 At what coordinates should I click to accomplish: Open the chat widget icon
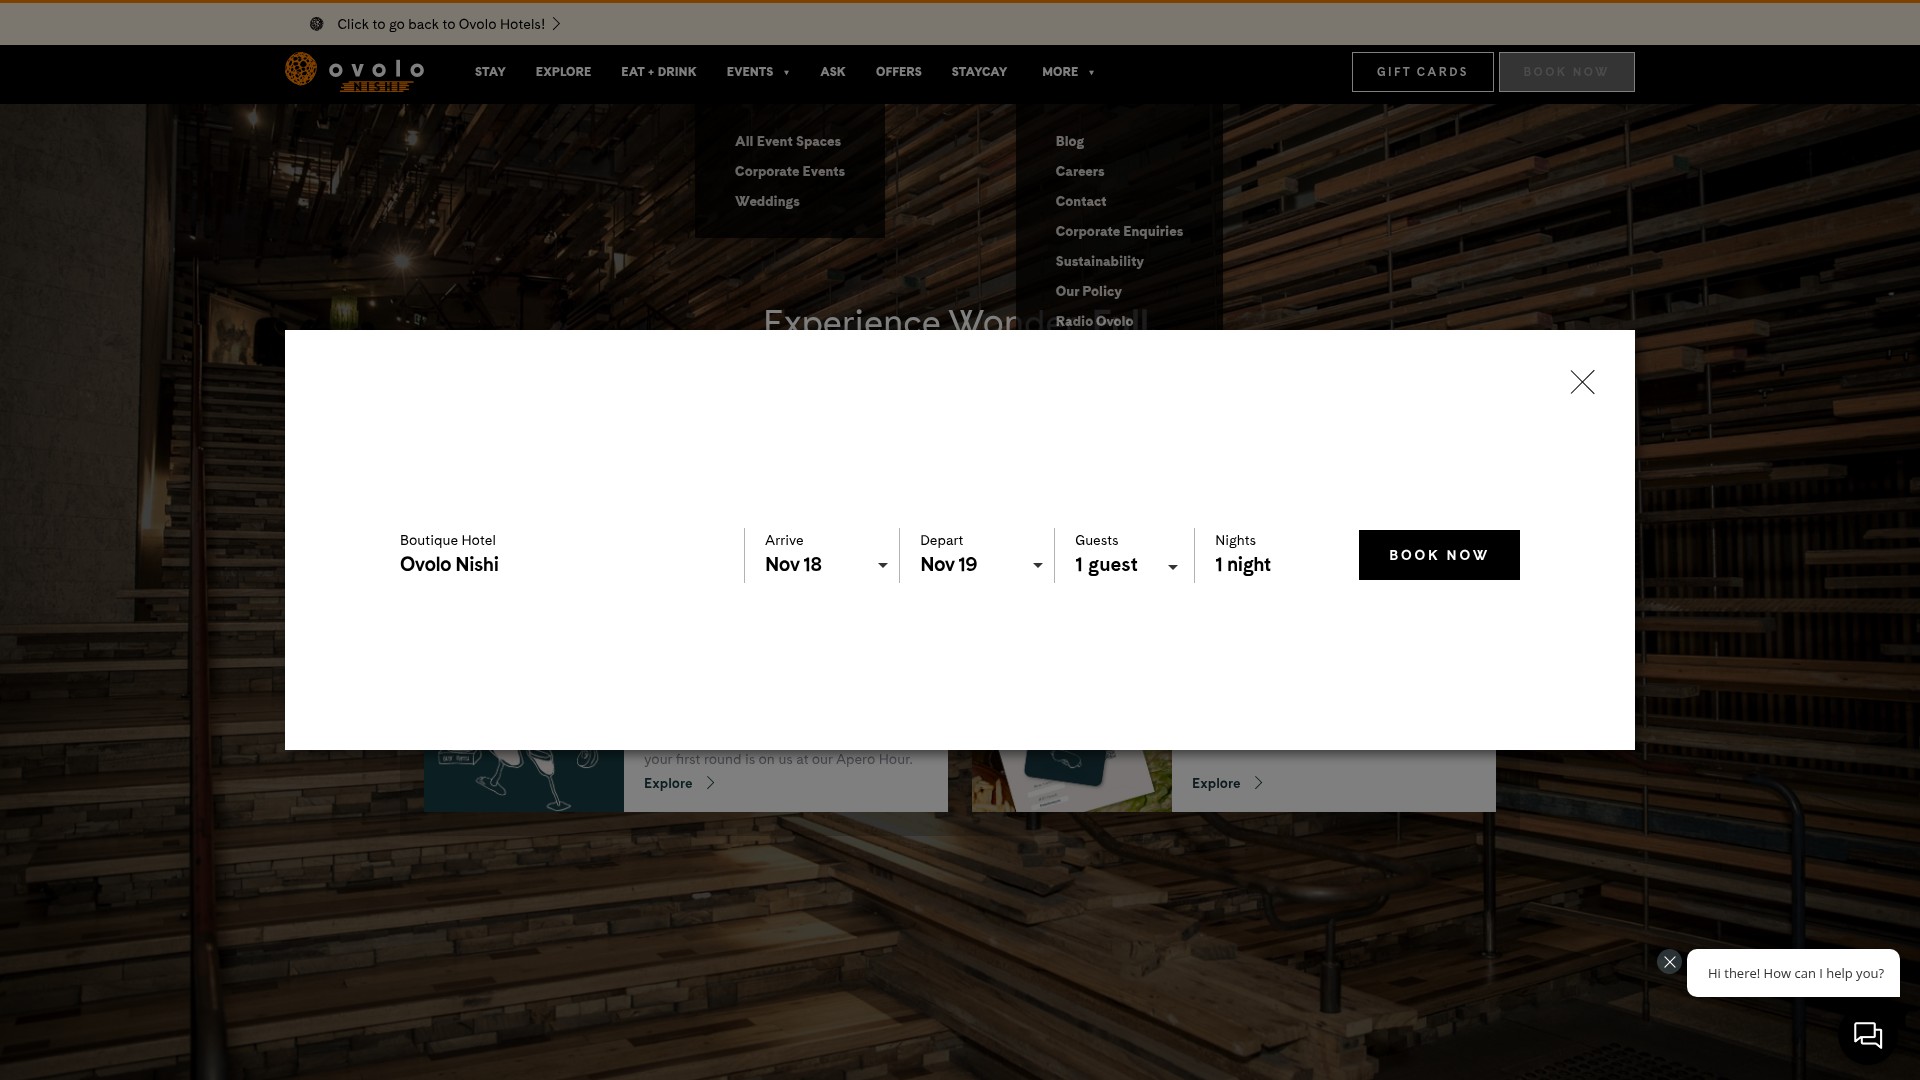[1867, 1035]
